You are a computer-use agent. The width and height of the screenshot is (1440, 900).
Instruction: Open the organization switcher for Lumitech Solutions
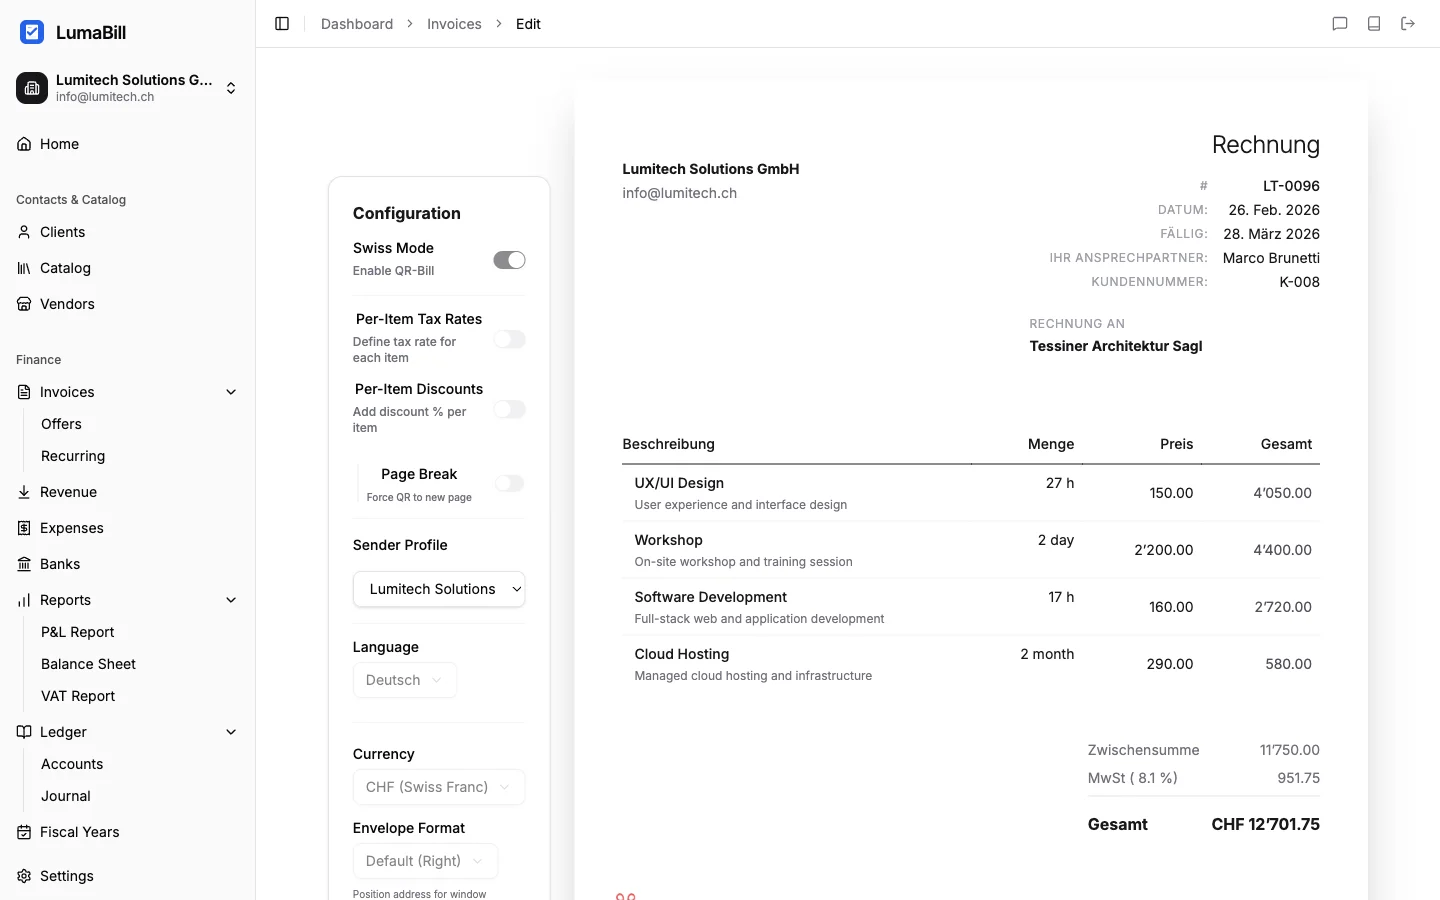[230, 88]
